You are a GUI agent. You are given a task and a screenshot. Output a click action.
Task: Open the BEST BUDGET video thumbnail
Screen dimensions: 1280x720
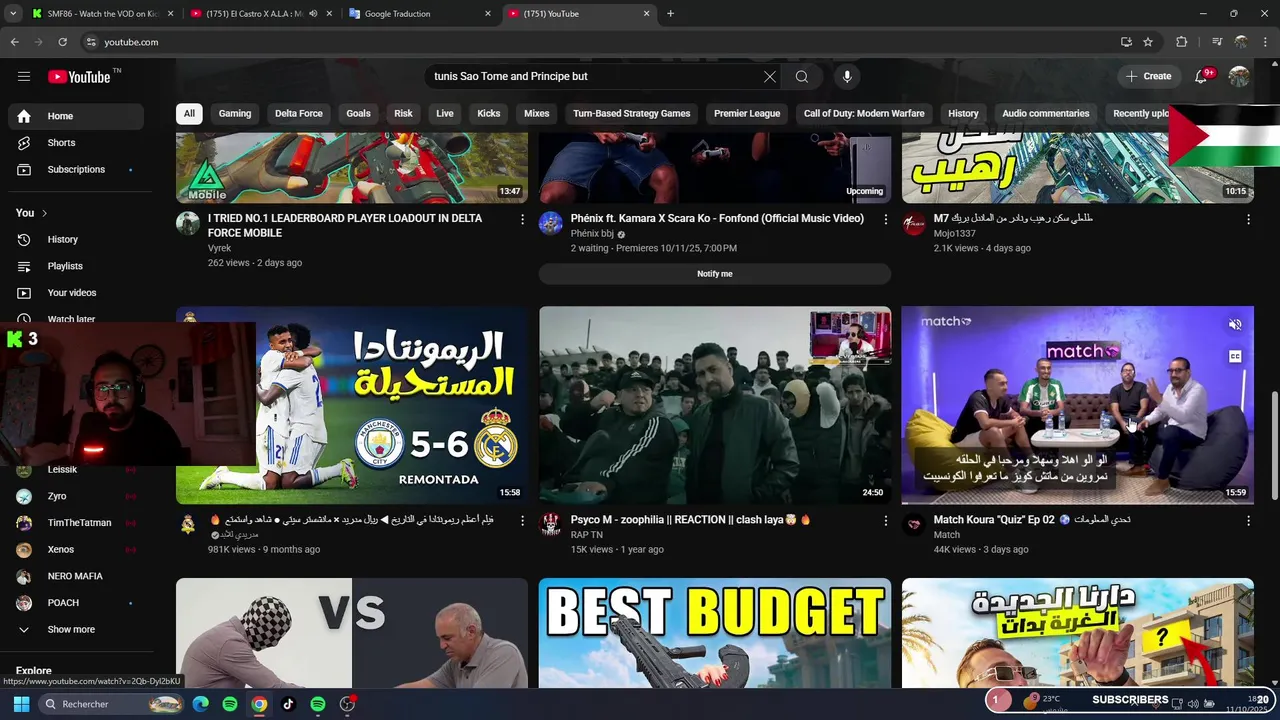pyautogui.click(x=715, y=633)
